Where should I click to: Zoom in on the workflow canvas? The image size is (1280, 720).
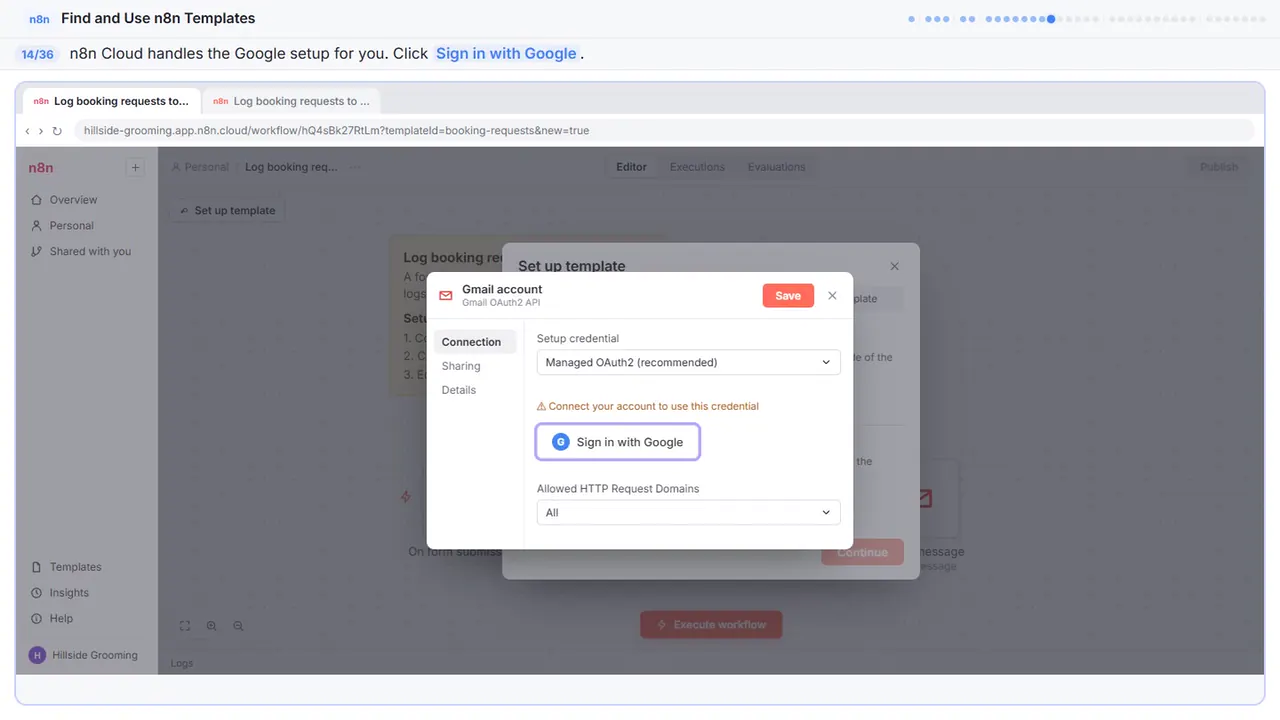pos(211,626)
